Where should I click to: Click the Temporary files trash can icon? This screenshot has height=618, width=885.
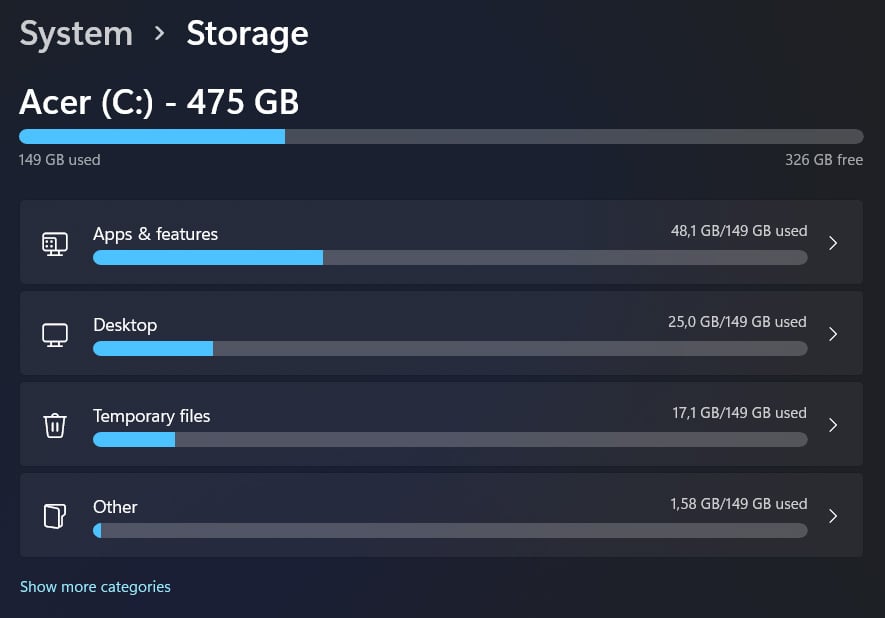pos(55,425)
